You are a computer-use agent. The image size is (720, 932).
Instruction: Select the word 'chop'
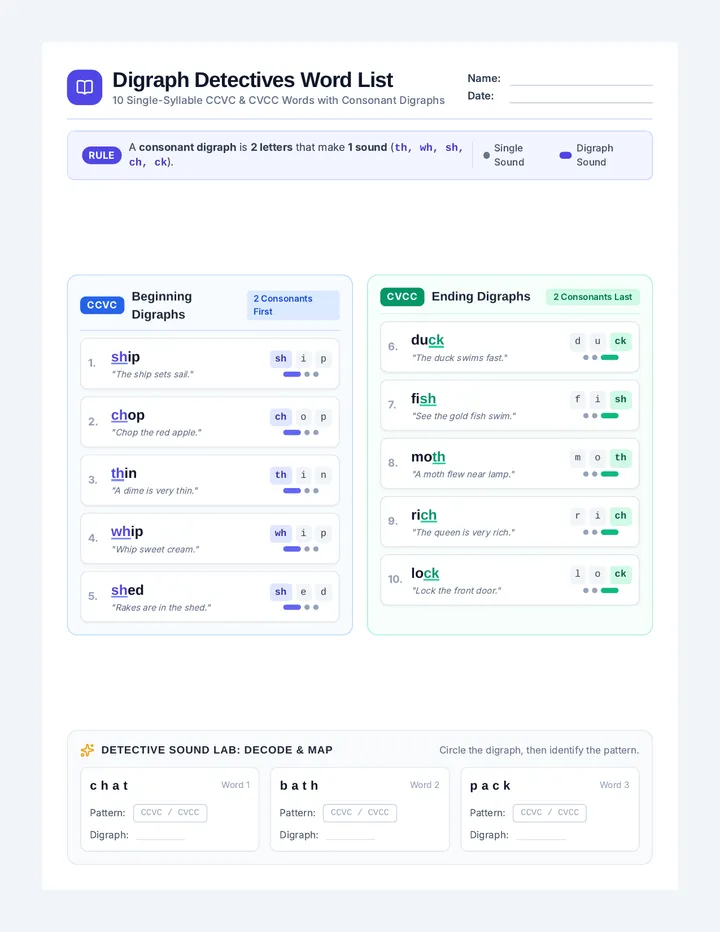pyautogui.click(x=128, y=415)
